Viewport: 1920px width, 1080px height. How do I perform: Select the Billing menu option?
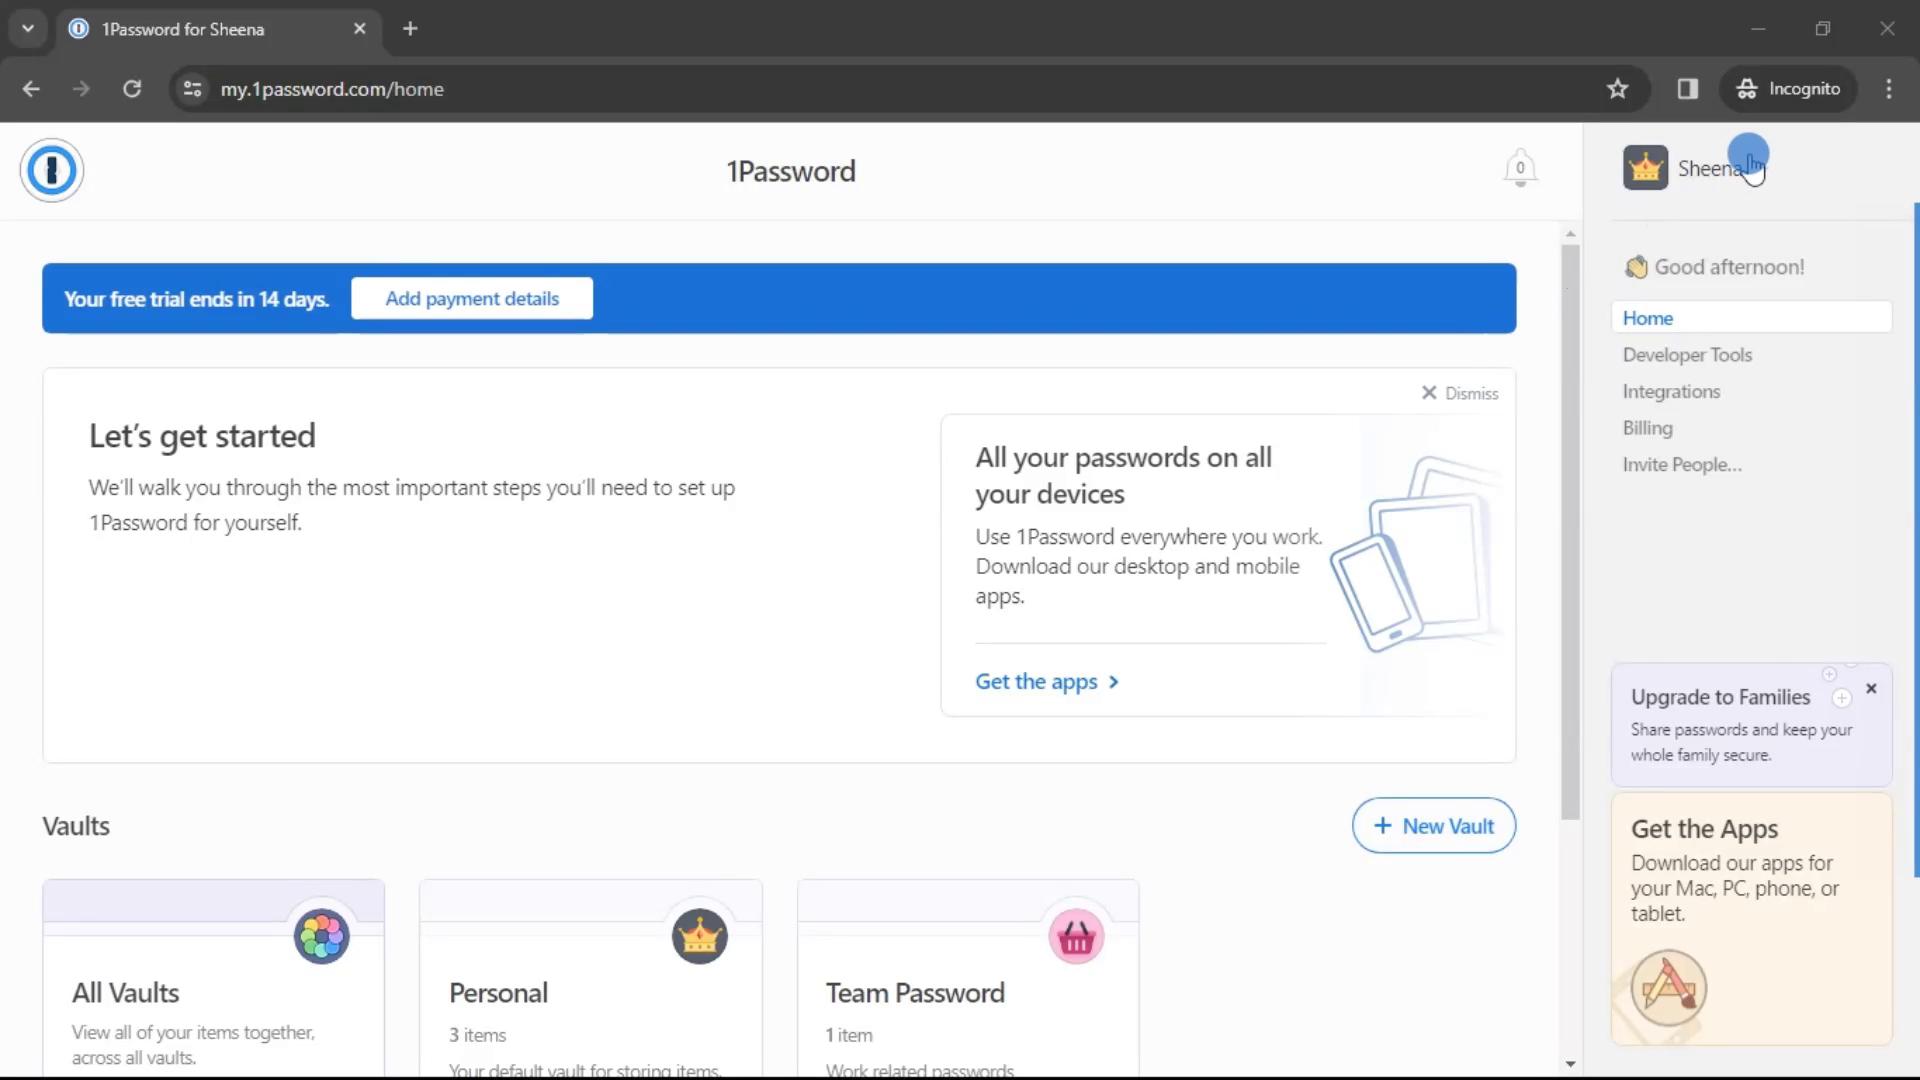pyautogui.click(x=1648, y=426)
